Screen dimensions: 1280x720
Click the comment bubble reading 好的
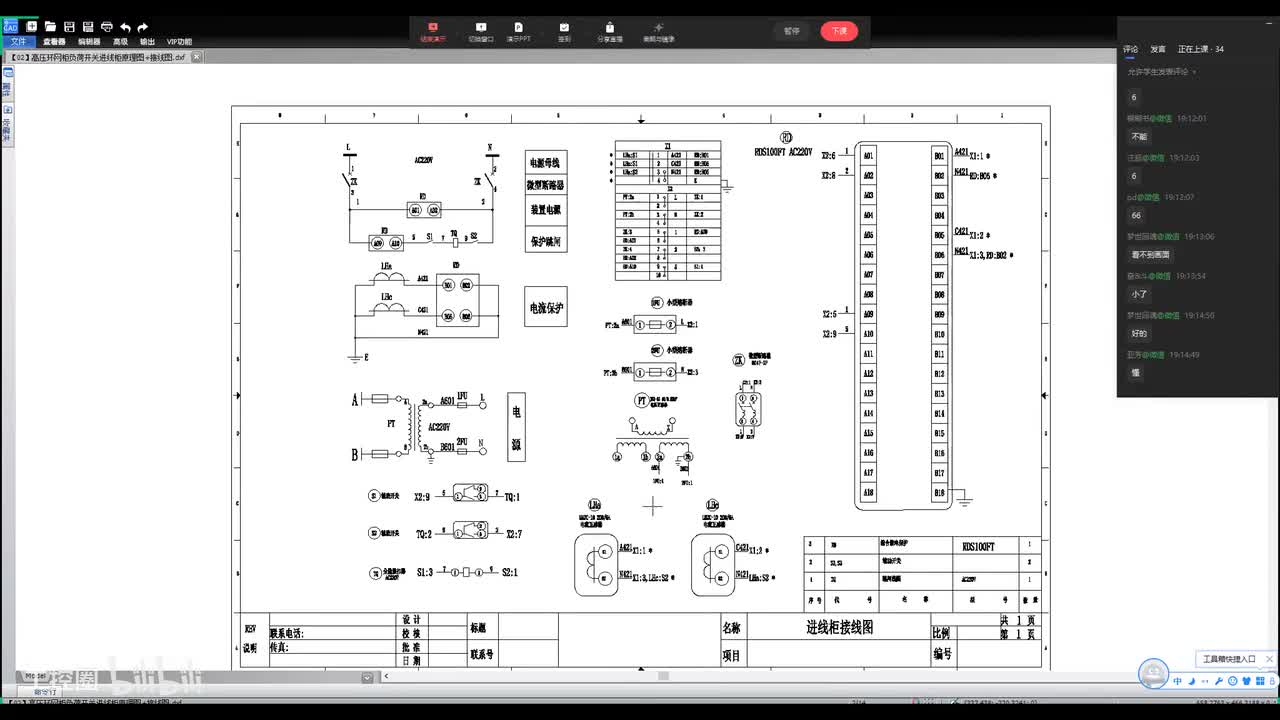pyautogui.click(x=1139, y=334)
